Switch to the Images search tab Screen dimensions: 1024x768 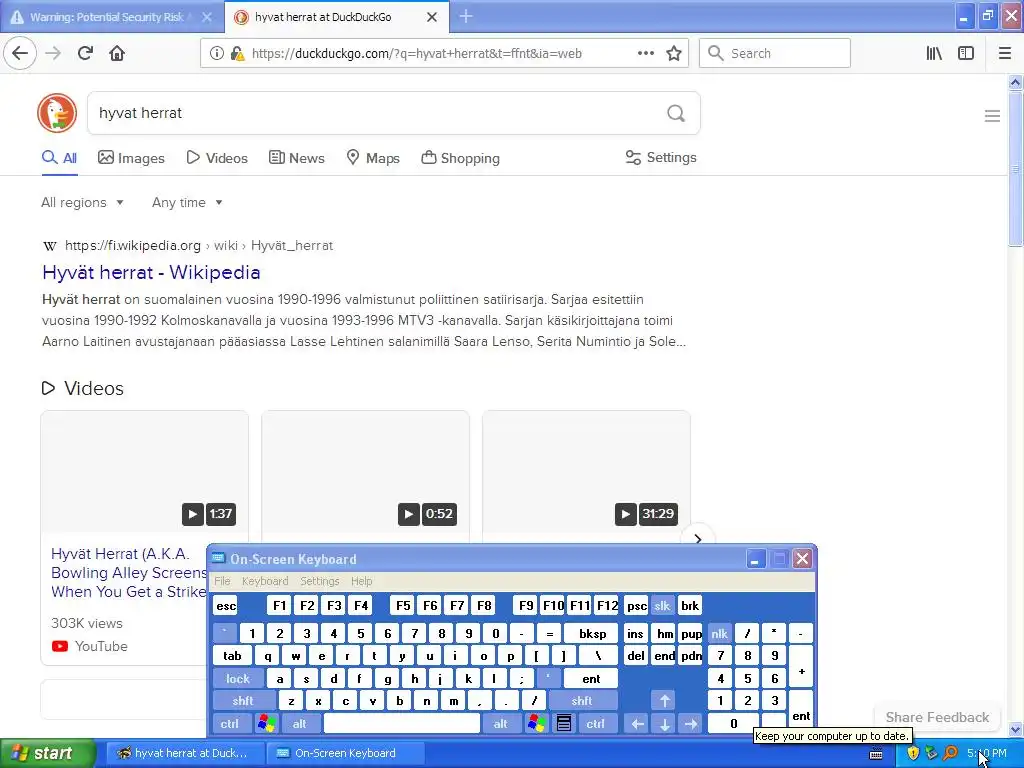pos(131,158)
